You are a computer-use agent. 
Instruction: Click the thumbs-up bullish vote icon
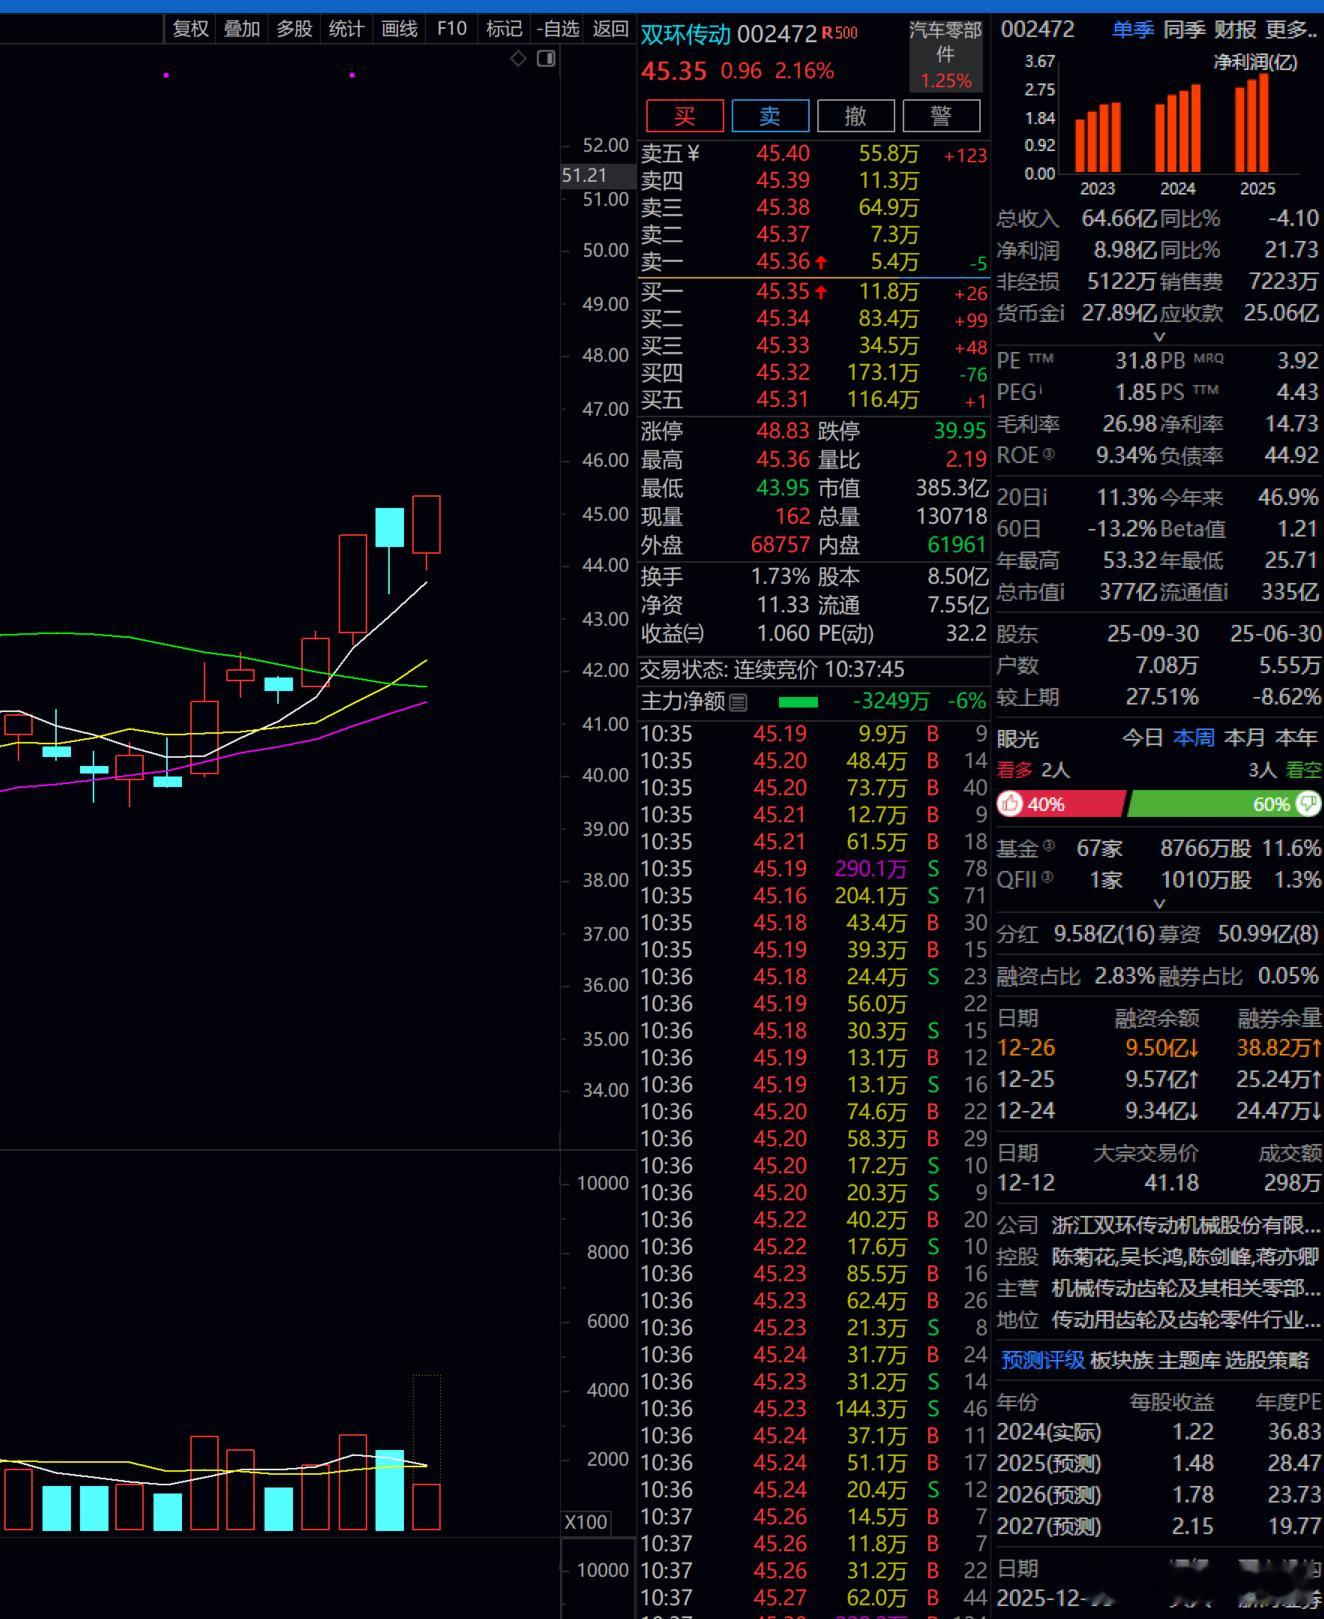pyautogui.click(x=1011, y=804)
